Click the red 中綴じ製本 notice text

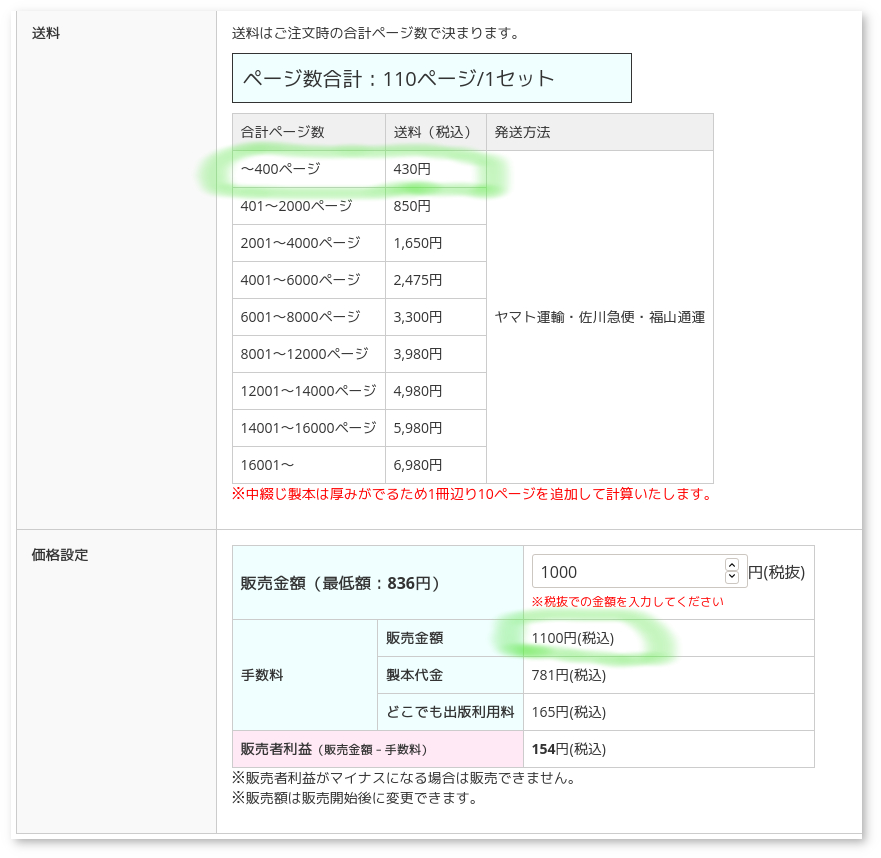click(x=480, y=492)
